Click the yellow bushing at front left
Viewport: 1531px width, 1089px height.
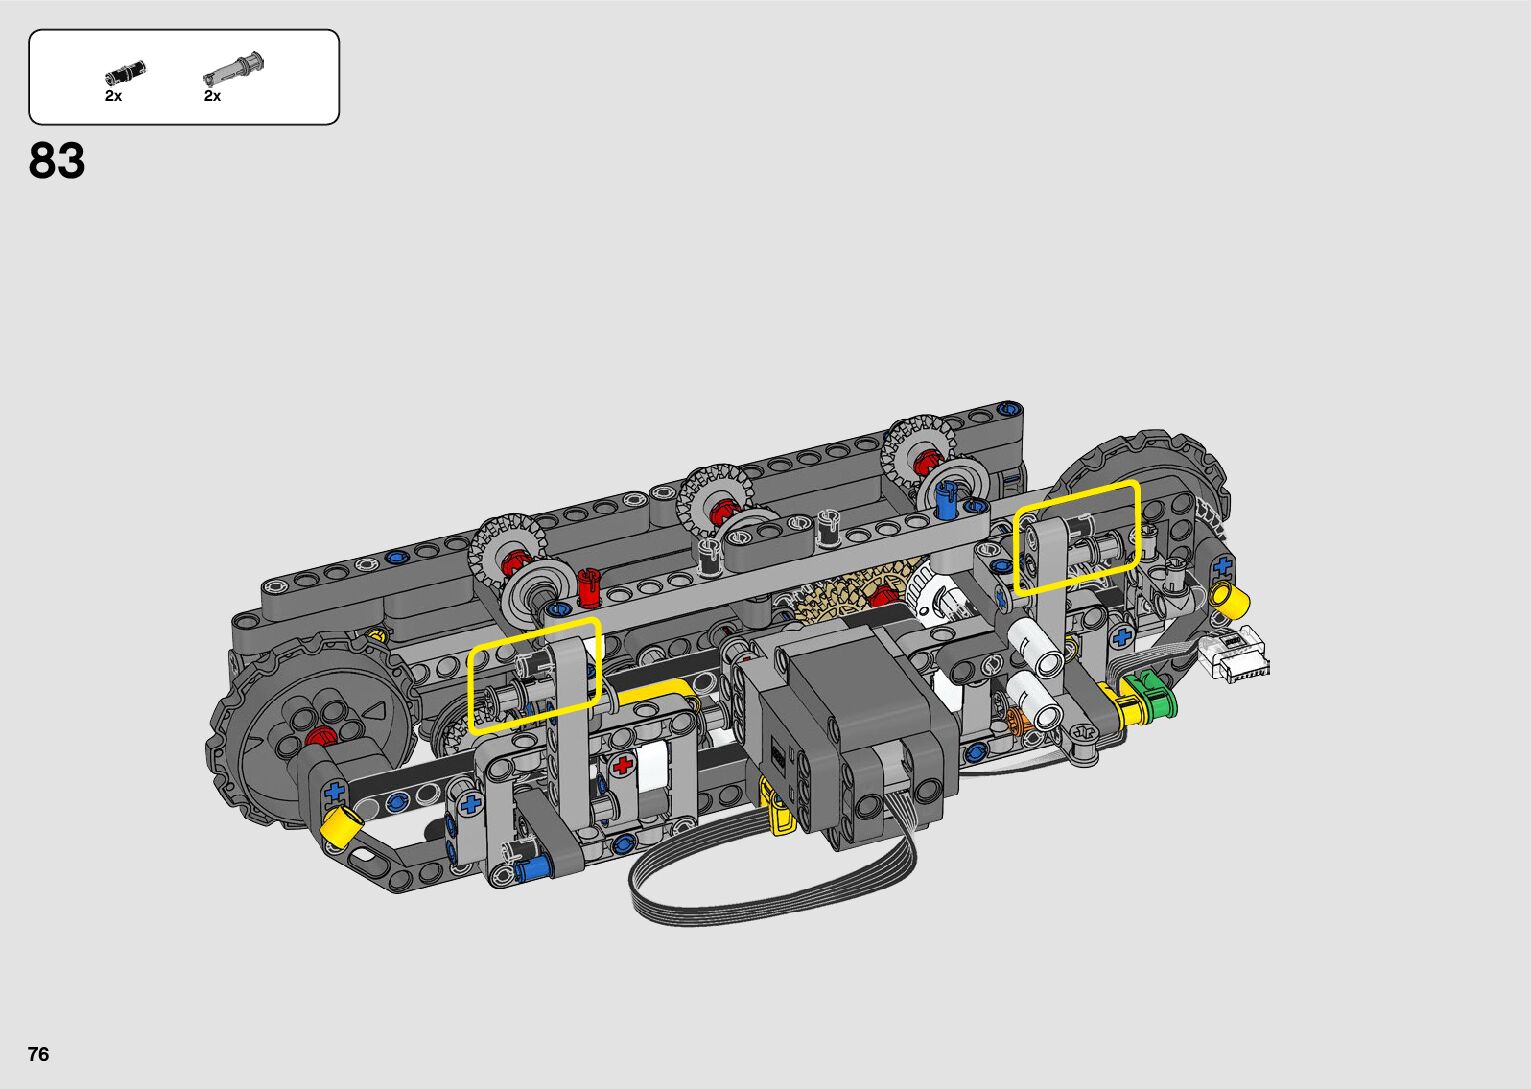[x=341, y=825]
